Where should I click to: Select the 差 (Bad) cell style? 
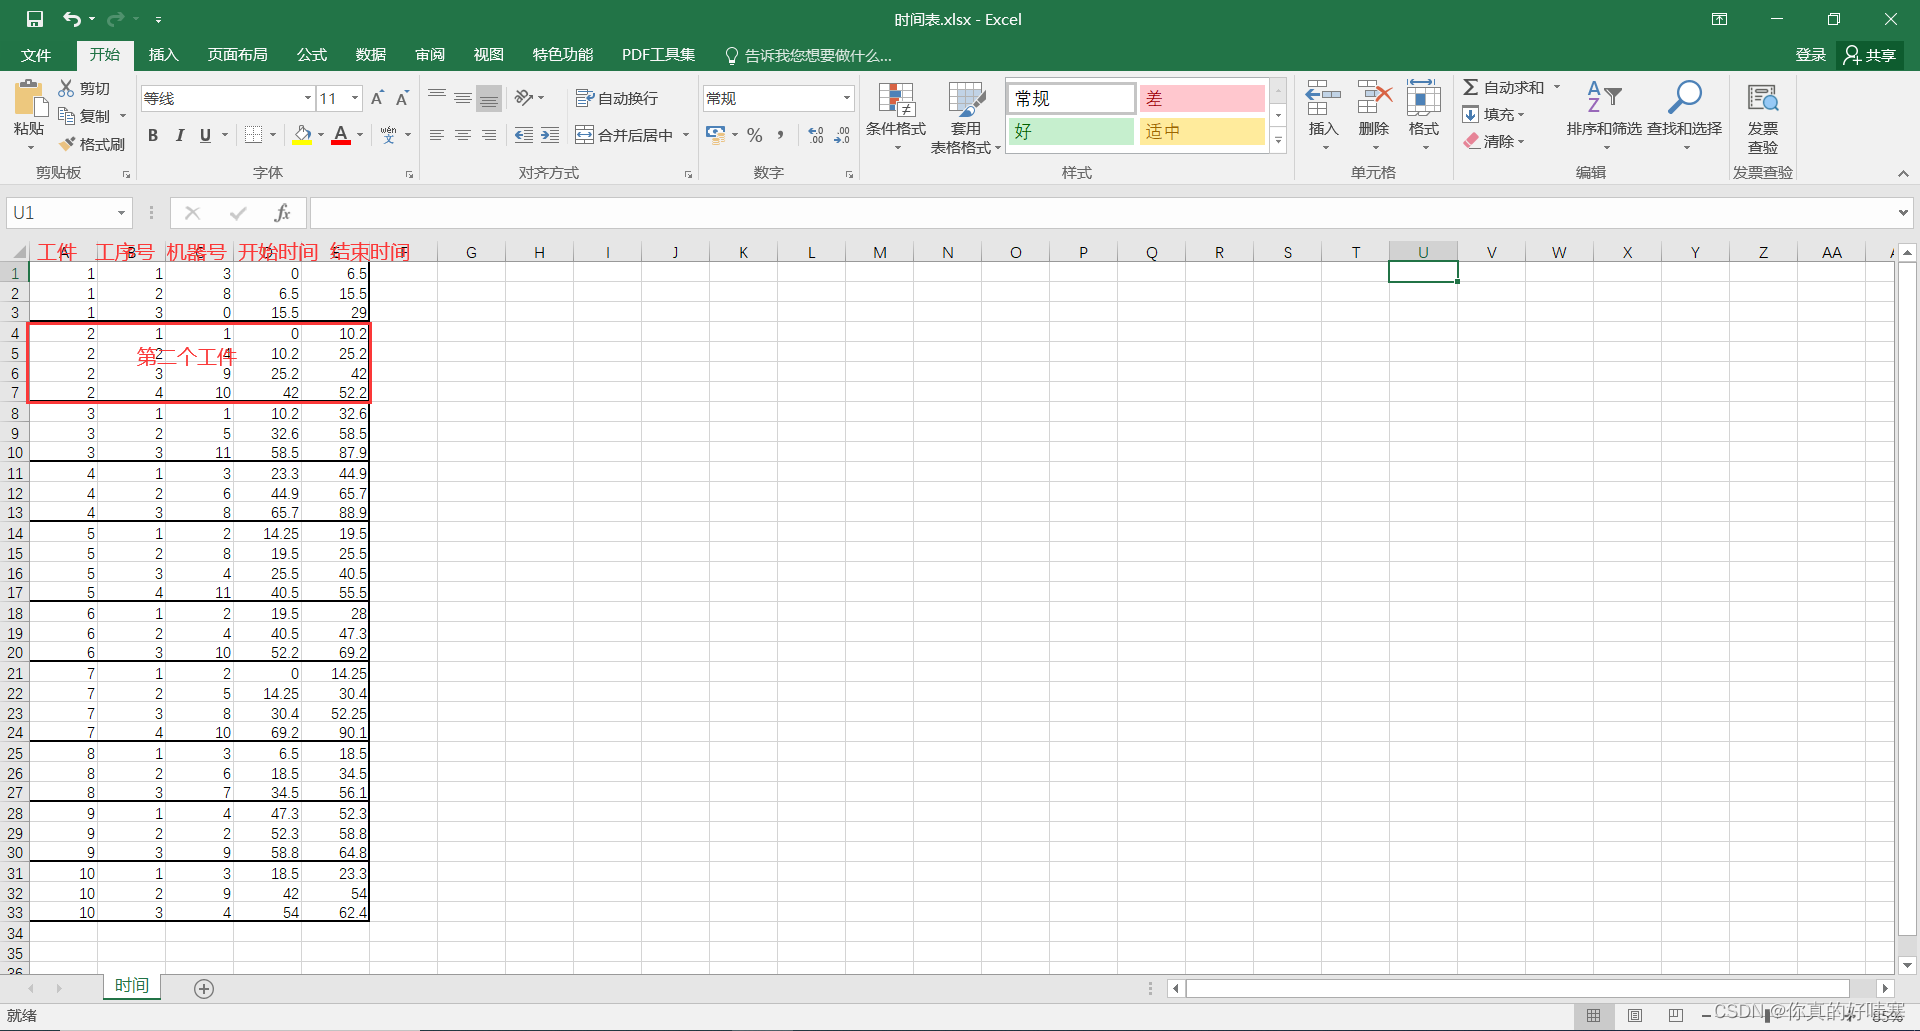(1202, 98)
